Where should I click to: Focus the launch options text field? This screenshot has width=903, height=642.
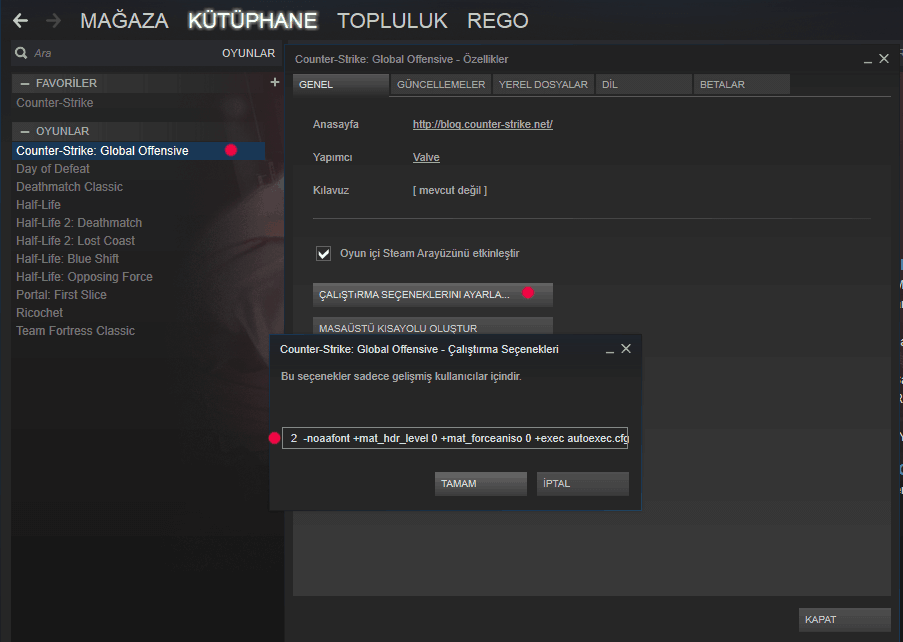455,438
